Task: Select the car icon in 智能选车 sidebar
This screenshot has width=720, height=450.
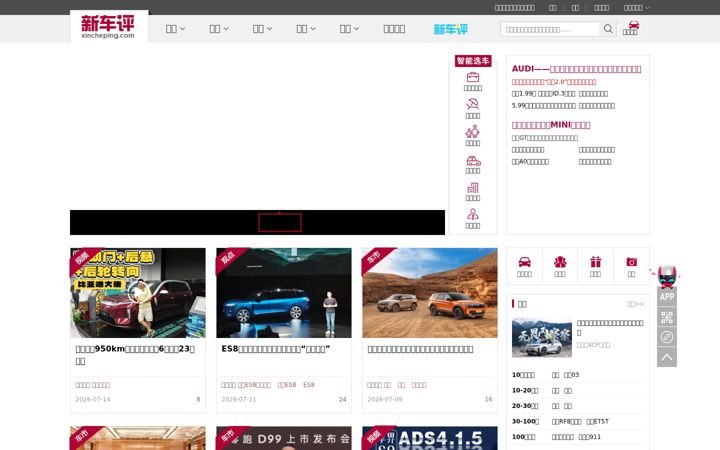Action: pos(473,161)
